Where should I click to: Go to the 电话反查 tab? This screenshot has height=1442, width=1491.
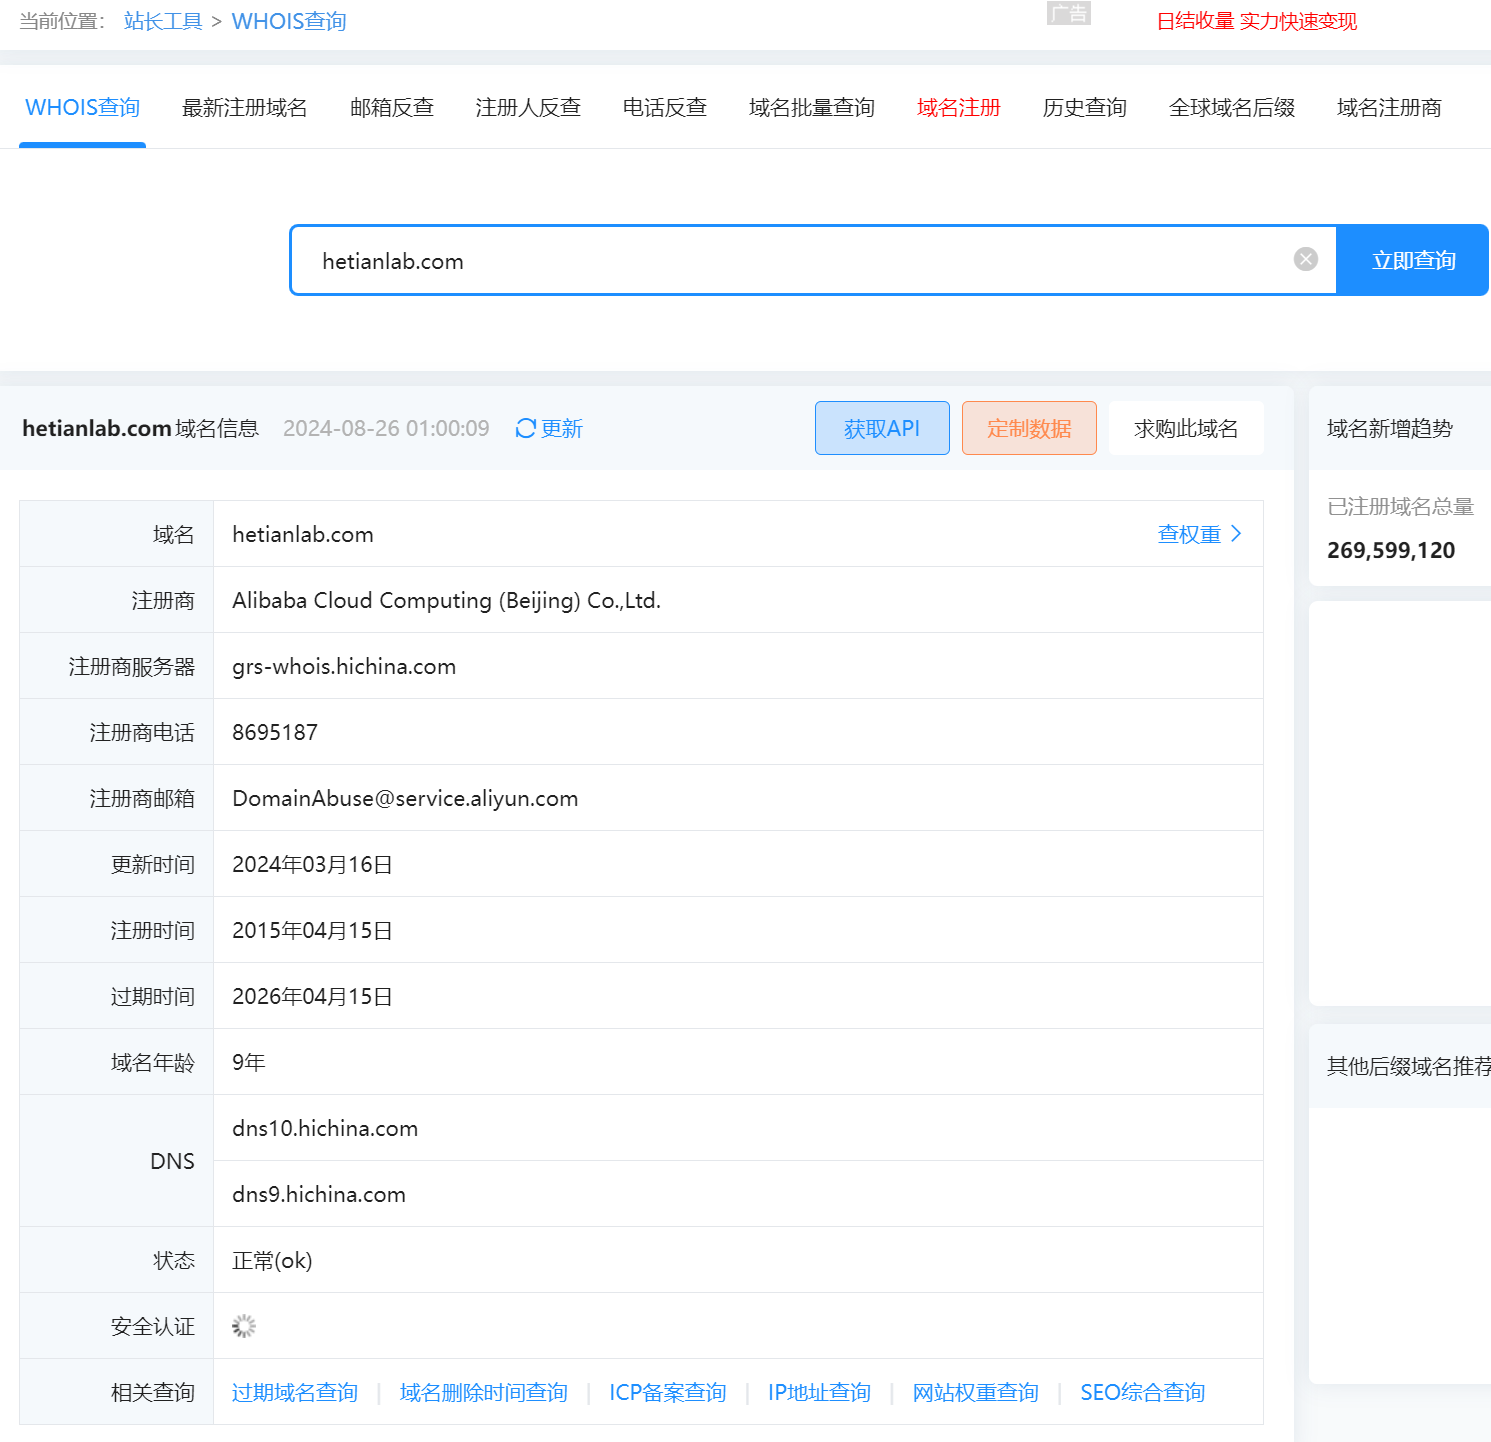click(x=664, y=108)
